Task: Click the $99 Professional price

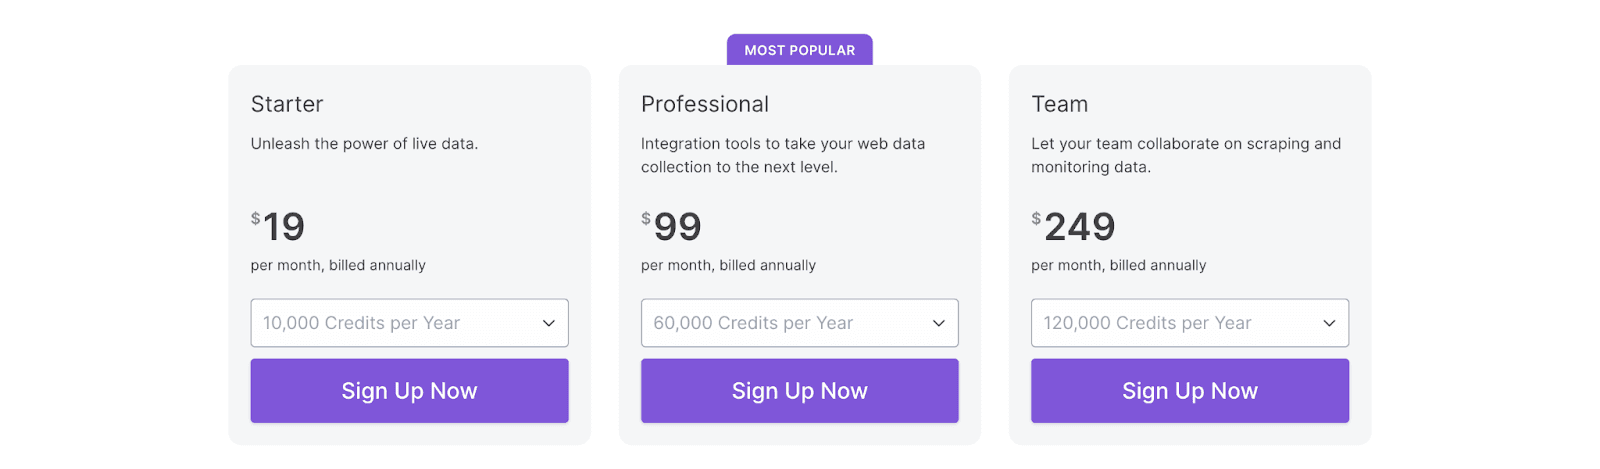Action: [x=673, y=227]
